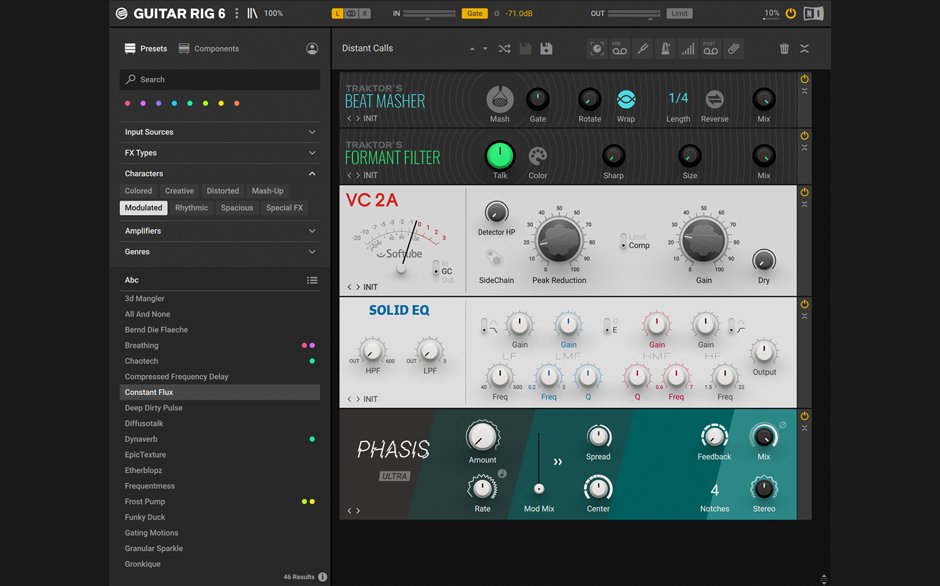Select the Granular Sparkle preset
940x586 pixels.
pos(220,548)
